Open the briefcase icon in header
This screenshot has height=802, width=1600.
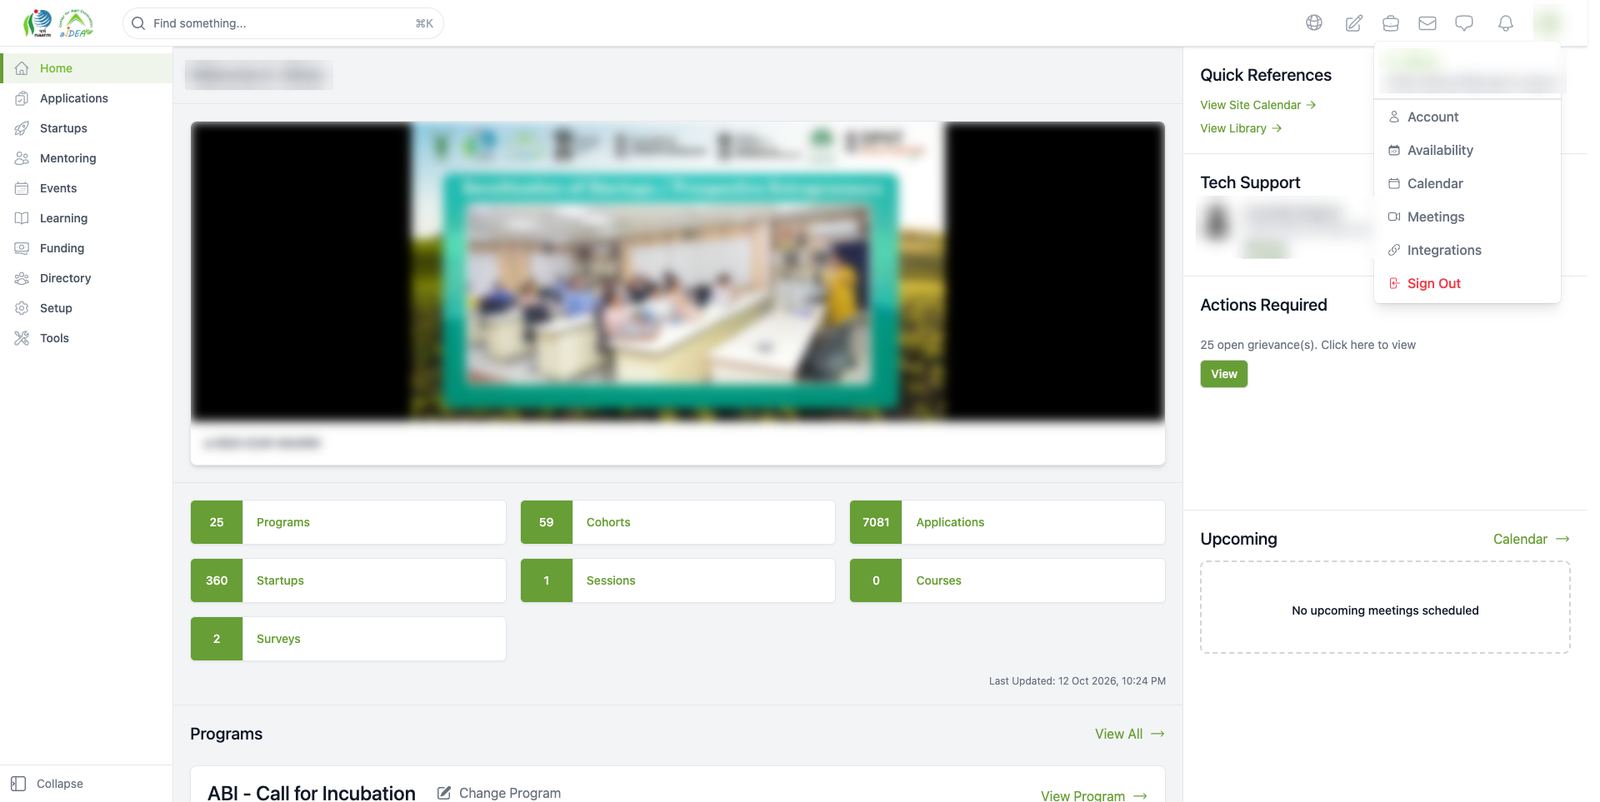coord(1390,23)
